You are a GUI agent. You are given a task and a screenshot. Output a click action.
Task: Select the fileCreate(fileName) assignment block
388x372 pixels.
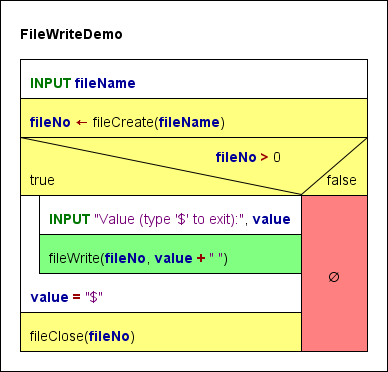pyautogui.click(x=194, y=118)
